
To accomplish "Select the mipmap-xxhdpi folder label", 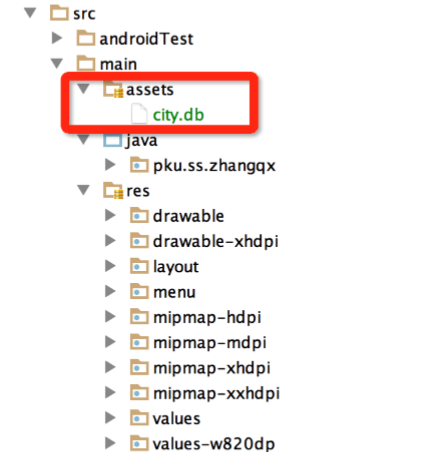I will (216, 394).
